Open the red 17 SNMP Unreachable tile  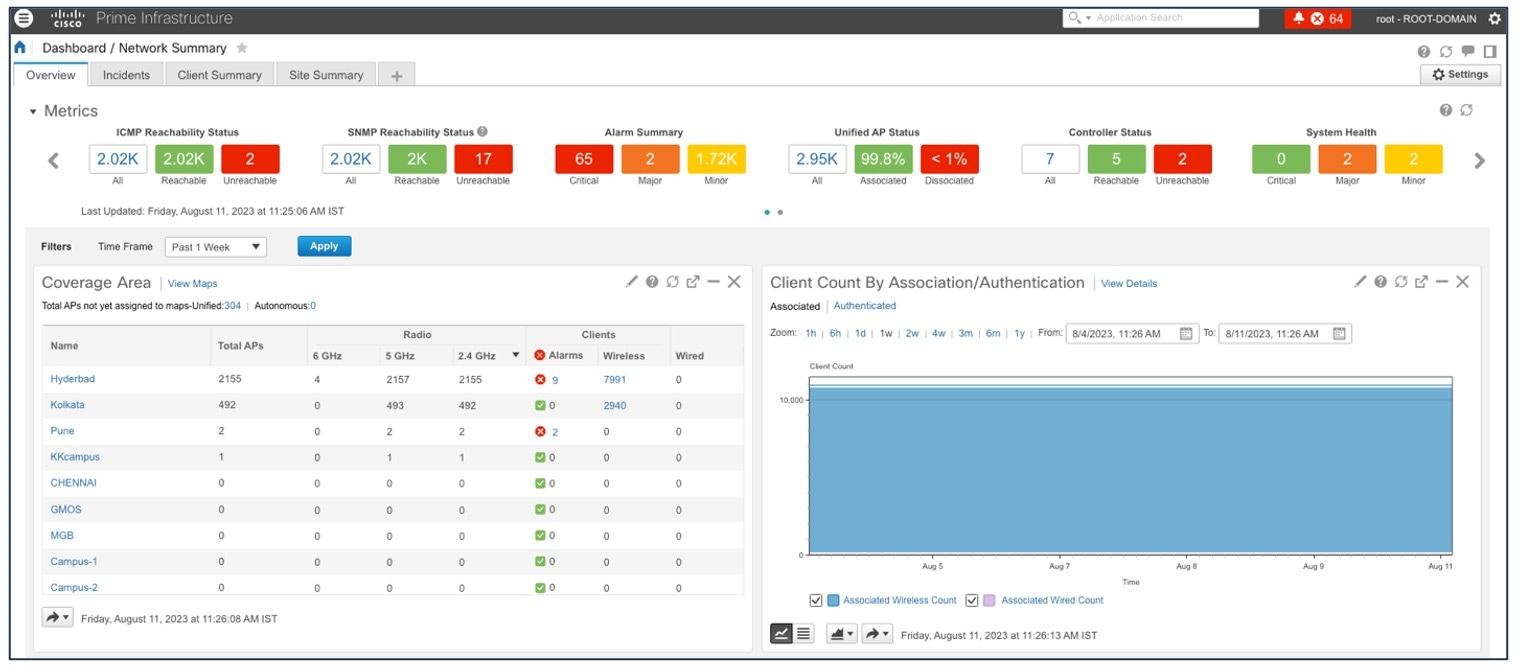click(483, 159)
